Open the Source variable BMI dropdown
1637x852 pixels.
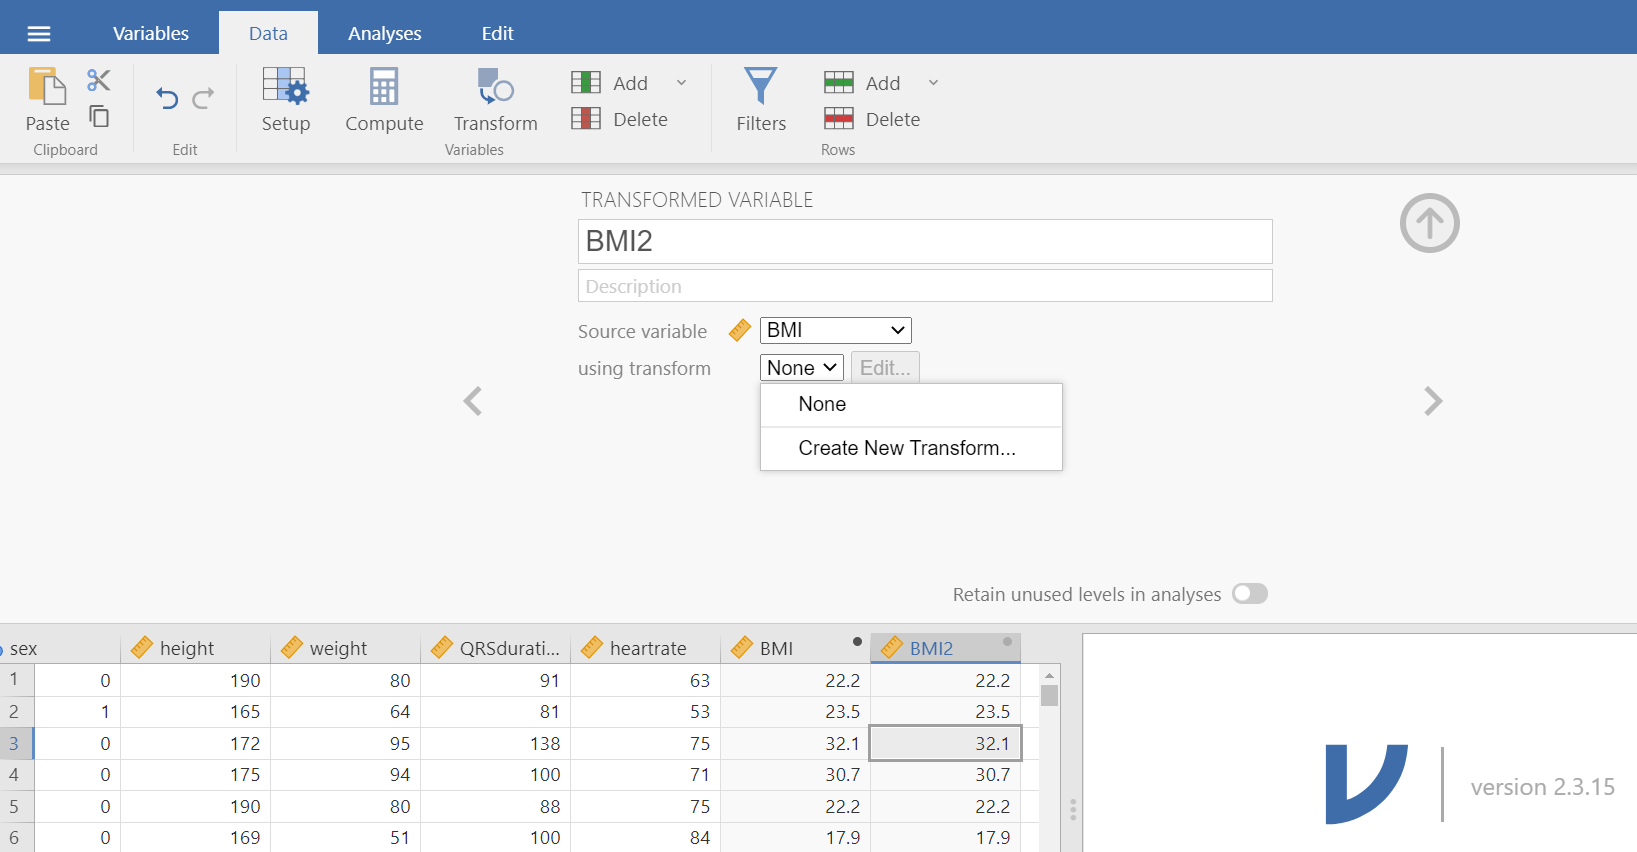[835, 330]
